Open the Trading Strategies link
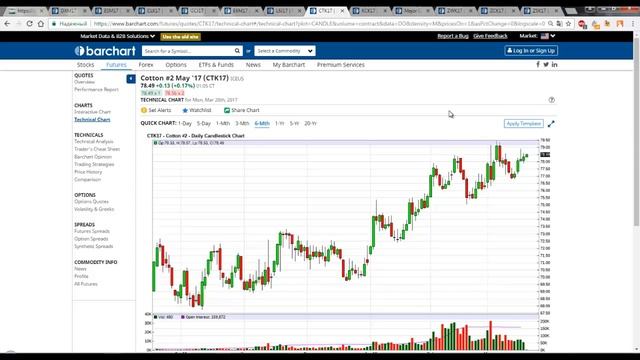Screen dimensions: 640x360 pyautogui.click(x=94, y=164)
